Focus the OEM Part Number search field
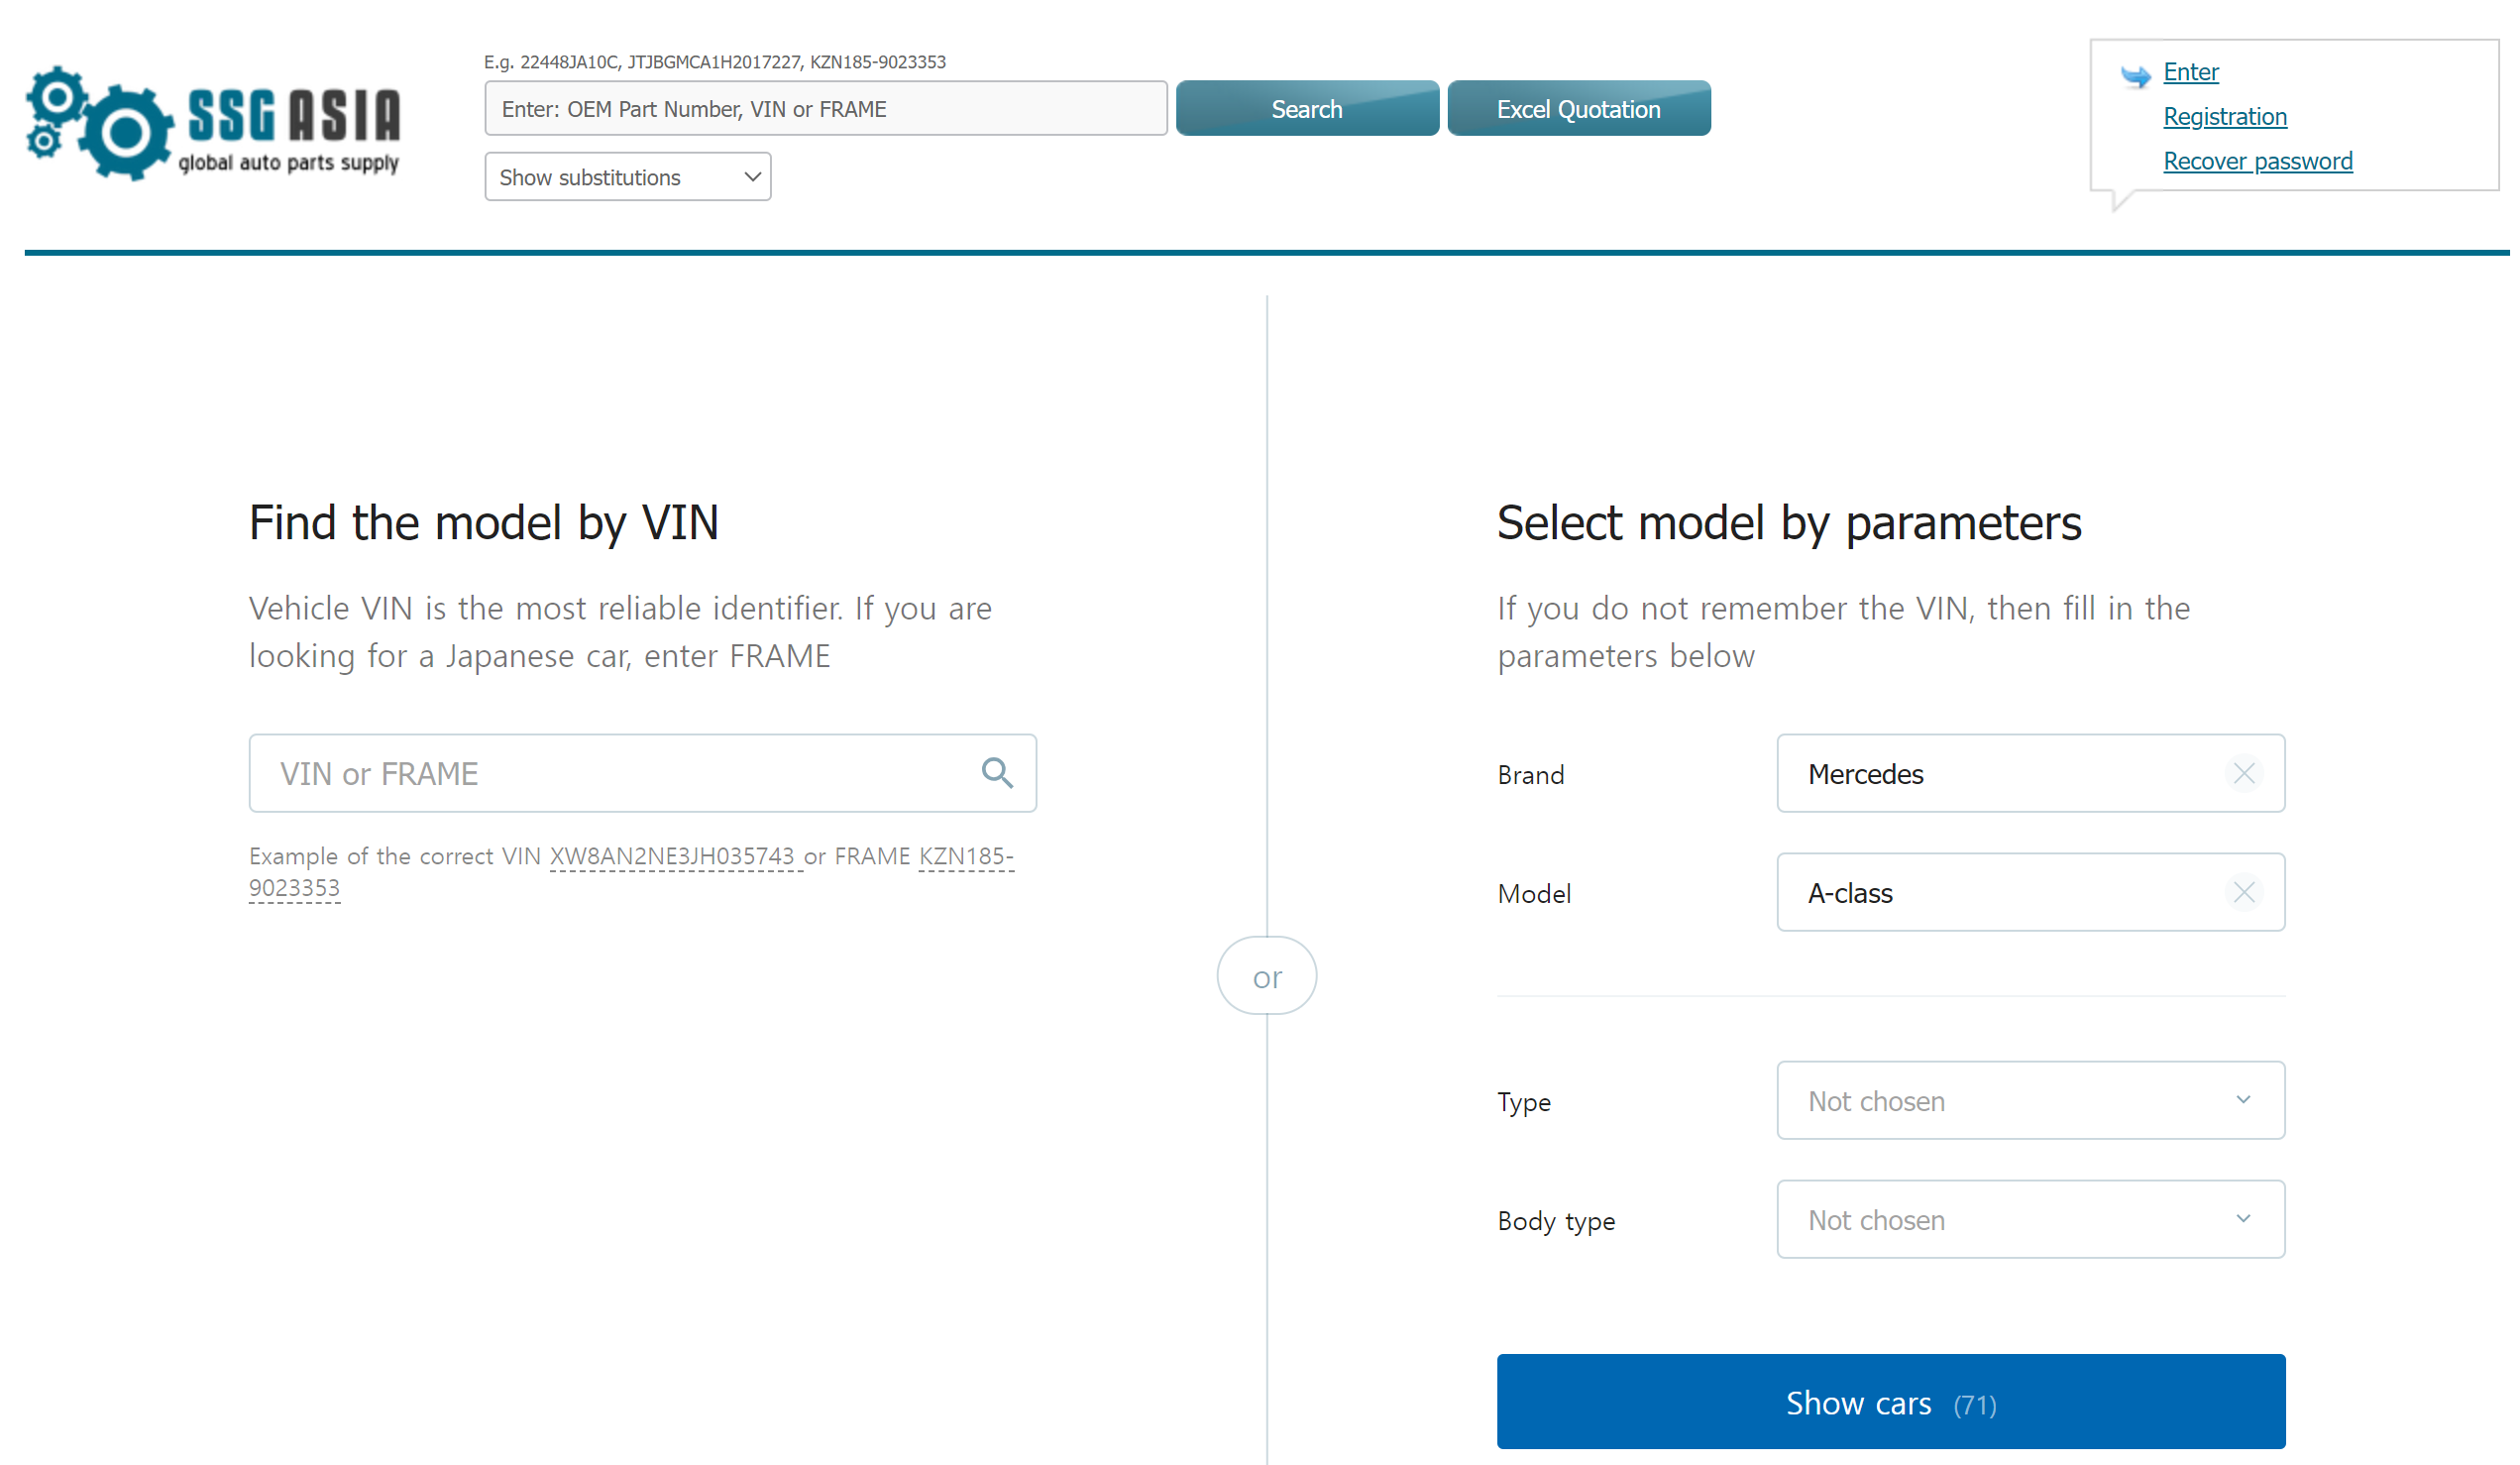Viewport: 2520px width, 1465px height. (x=825, y=109)
